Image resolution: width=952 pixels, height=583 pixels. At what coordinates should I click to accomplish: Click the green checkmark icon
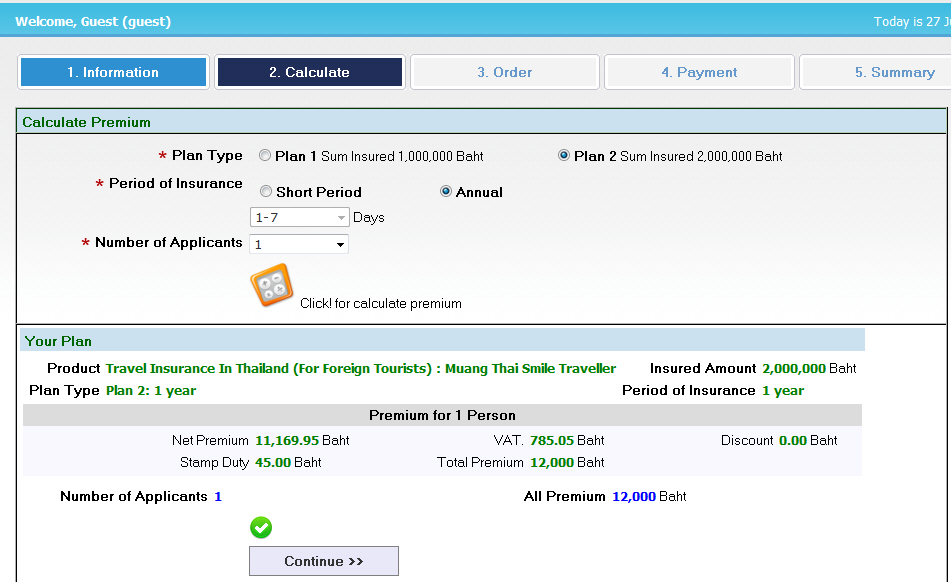click(261, 528)
